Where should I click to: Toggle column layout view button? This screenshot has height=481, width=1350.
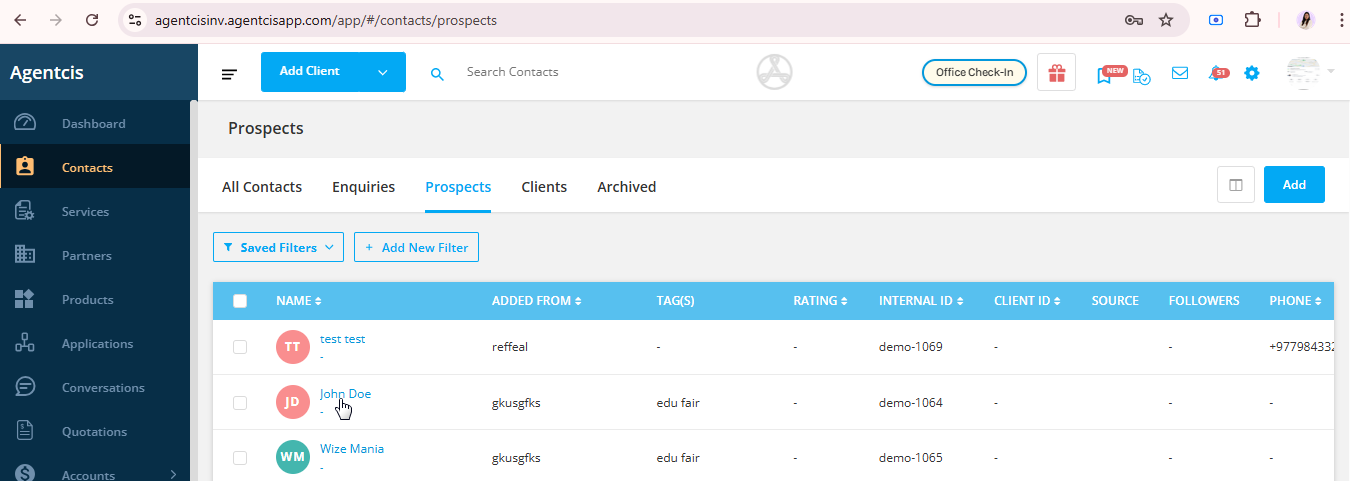coord(1236,185)
